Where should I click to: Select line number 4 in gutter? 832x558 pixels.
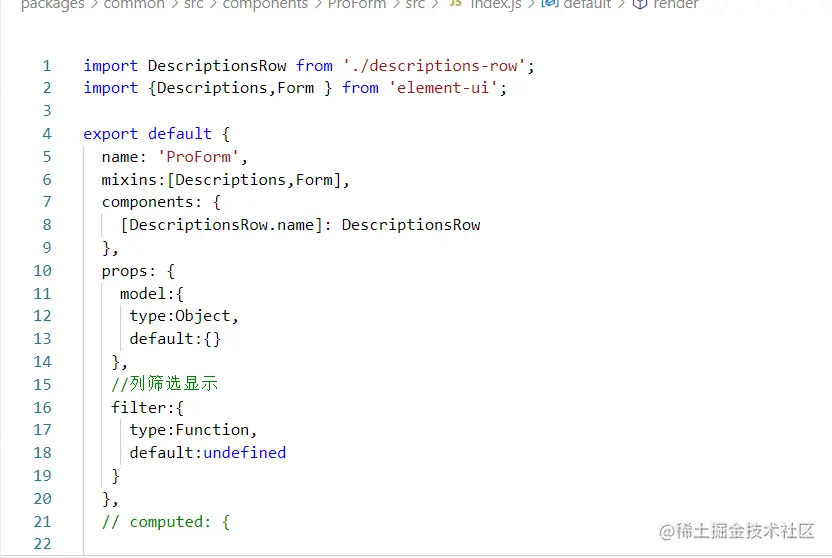pyautogui.click(x=47, y=134)
